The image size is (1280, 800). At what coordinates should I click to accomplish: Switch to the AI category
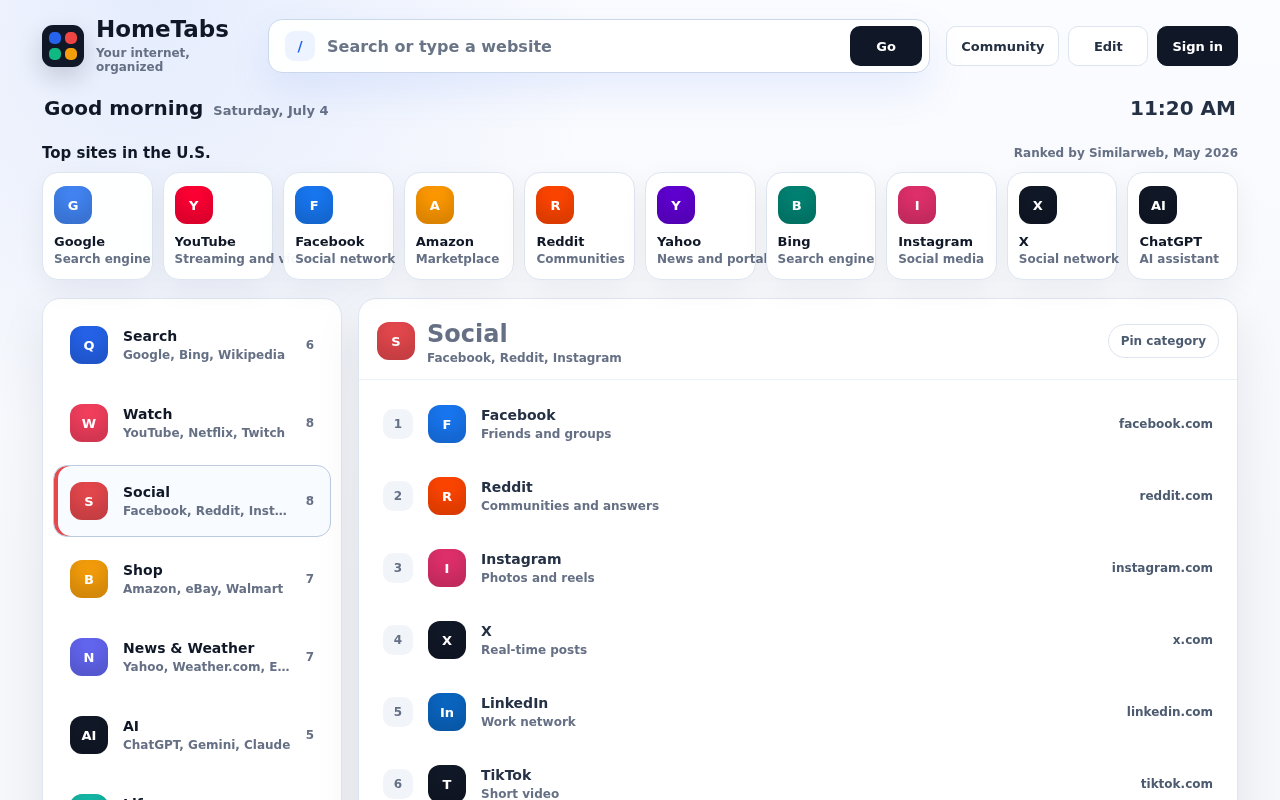[x=192, y=735]
